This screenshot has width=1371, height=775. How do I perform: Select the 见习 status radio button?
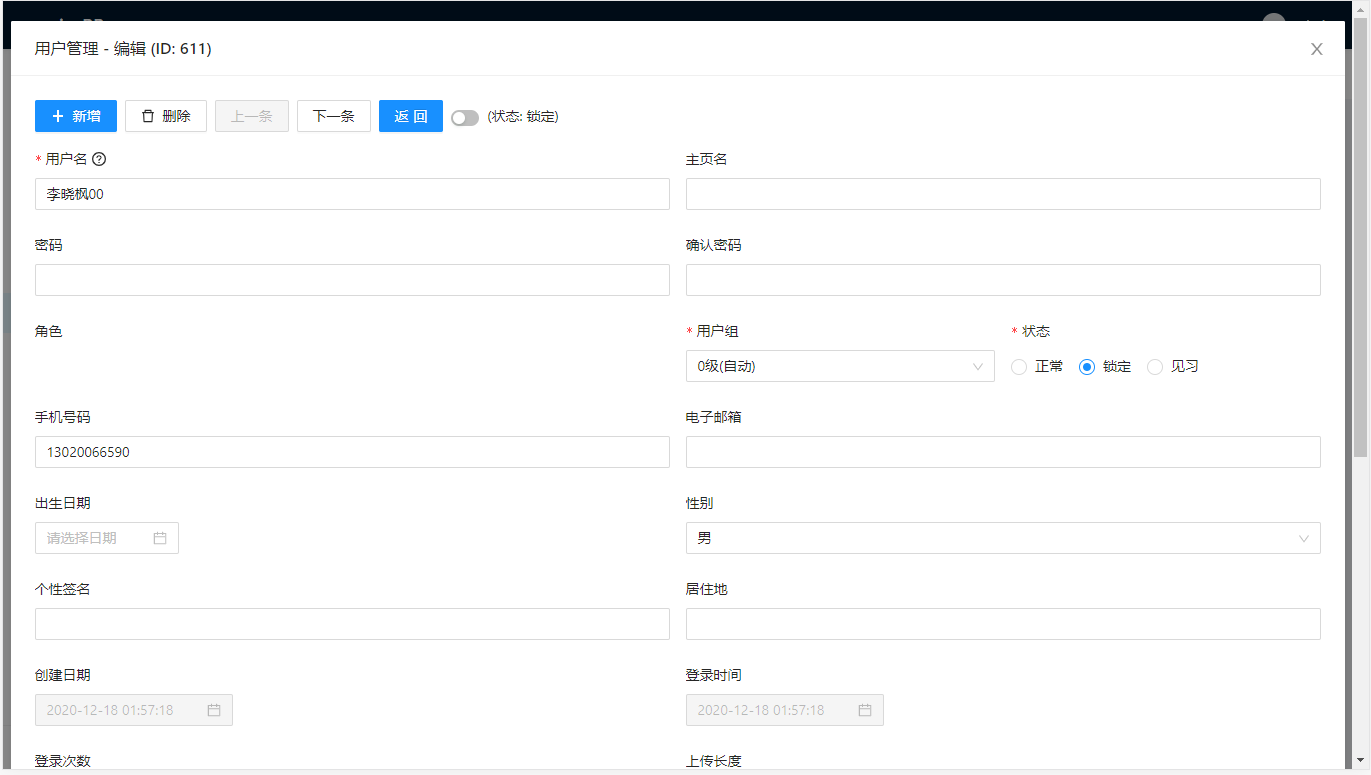(x=1155, y=367)
